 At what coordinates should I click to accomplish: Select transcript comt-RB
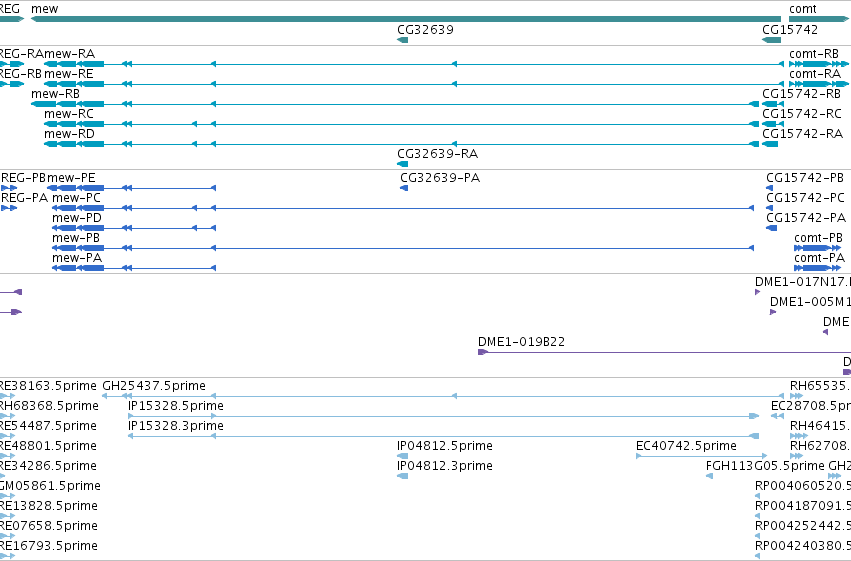click(x=819, y=64)
